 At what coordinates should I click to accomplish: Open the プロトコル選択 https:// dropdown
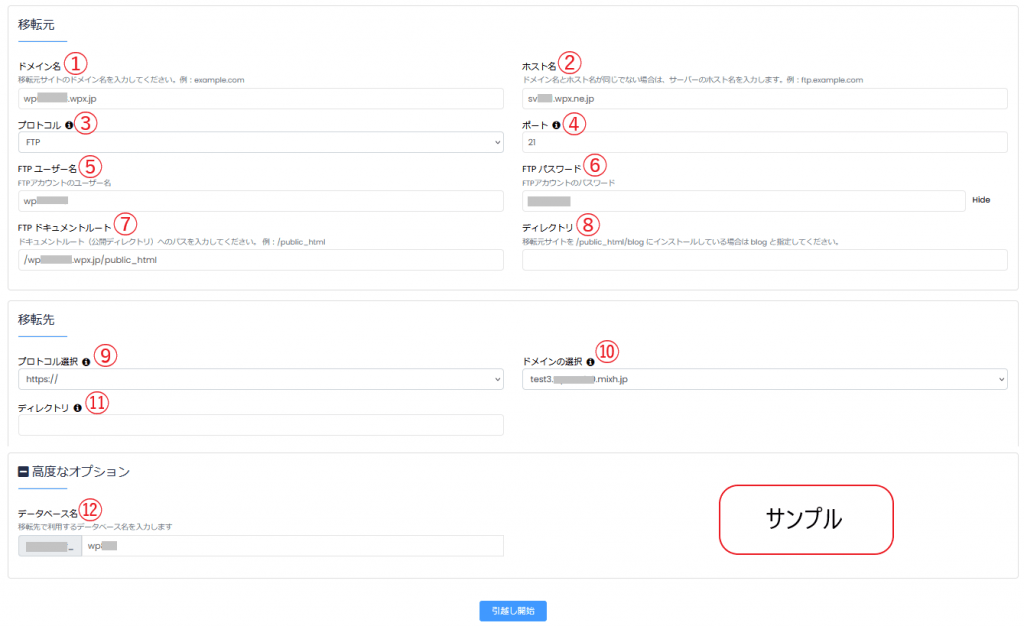[x=260, y=379]
